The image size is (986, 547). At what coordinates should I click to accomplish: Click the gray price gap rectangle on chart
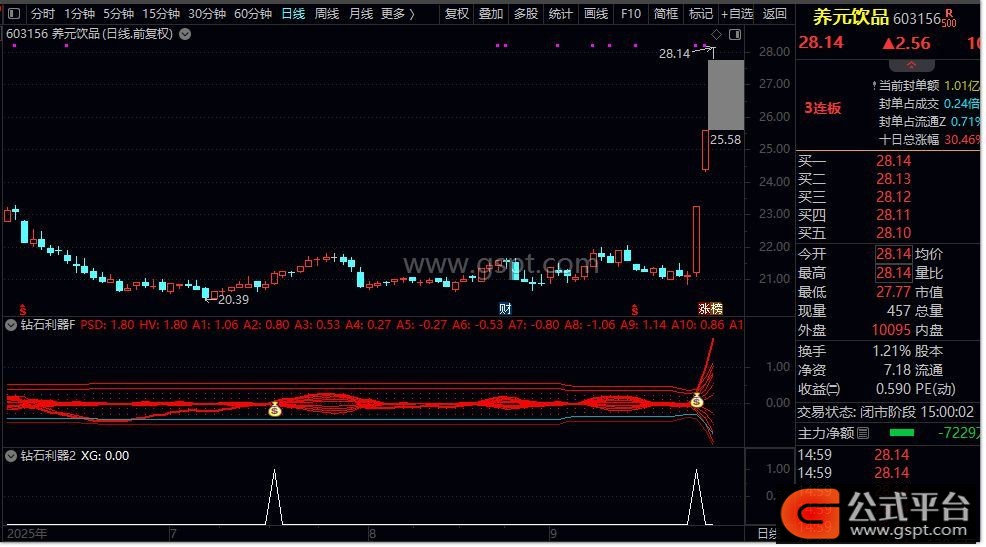pos(726,95)
